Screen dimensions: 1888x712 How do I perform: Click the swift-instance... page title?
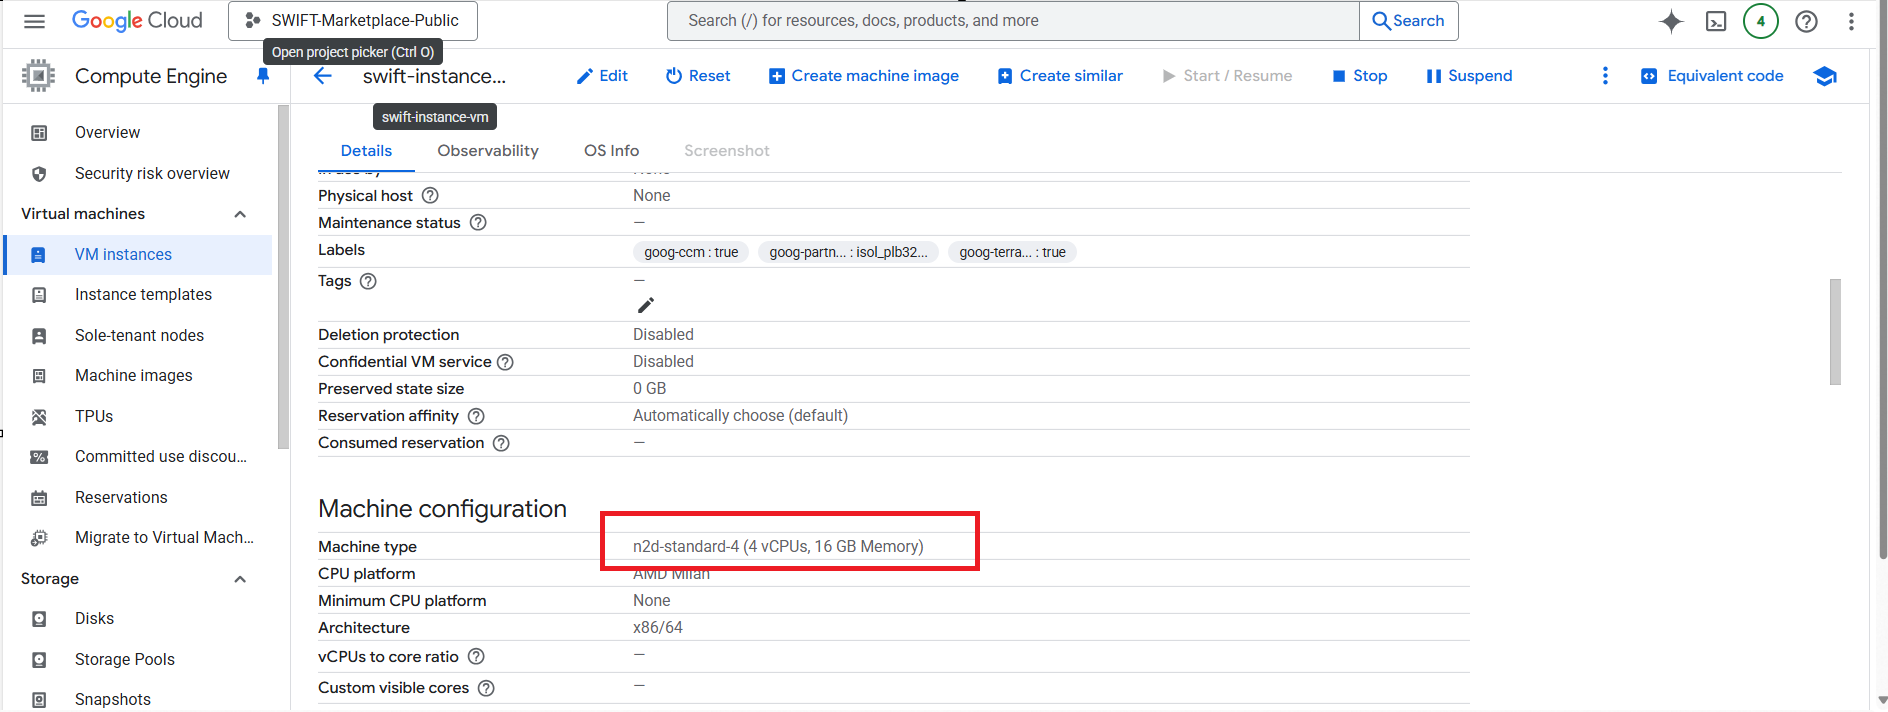pos(434,76)
